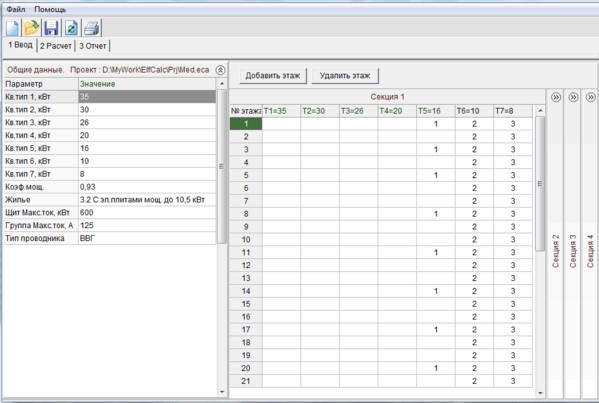The height and width of the screenshot is (403, 599).
Task: Click the Удалить этаж button
Action: tap(345, 76)
